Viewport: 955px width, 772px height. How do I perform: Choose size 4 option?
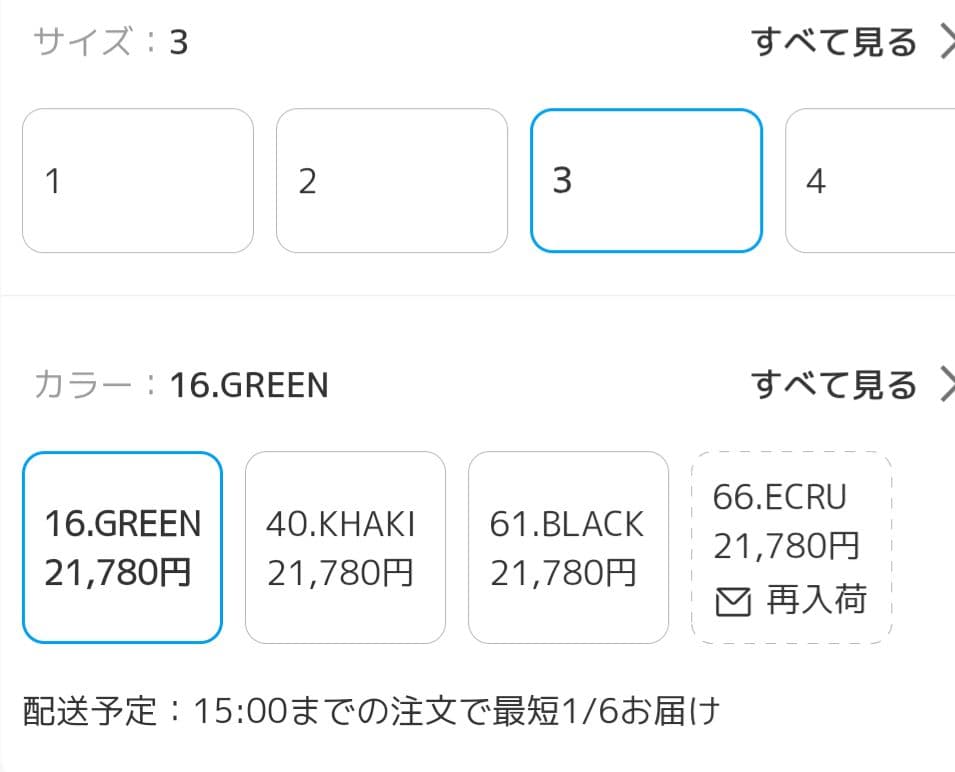(870, 181)
